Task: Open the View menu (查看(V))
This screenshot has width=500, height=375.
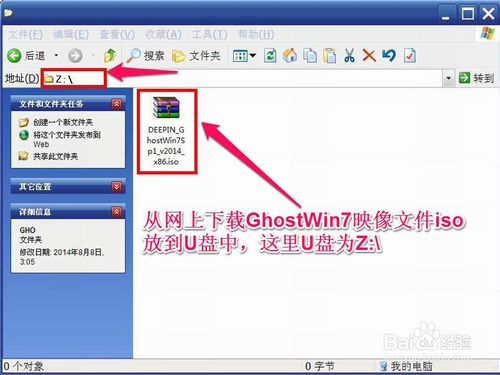Action: [117, 34]
